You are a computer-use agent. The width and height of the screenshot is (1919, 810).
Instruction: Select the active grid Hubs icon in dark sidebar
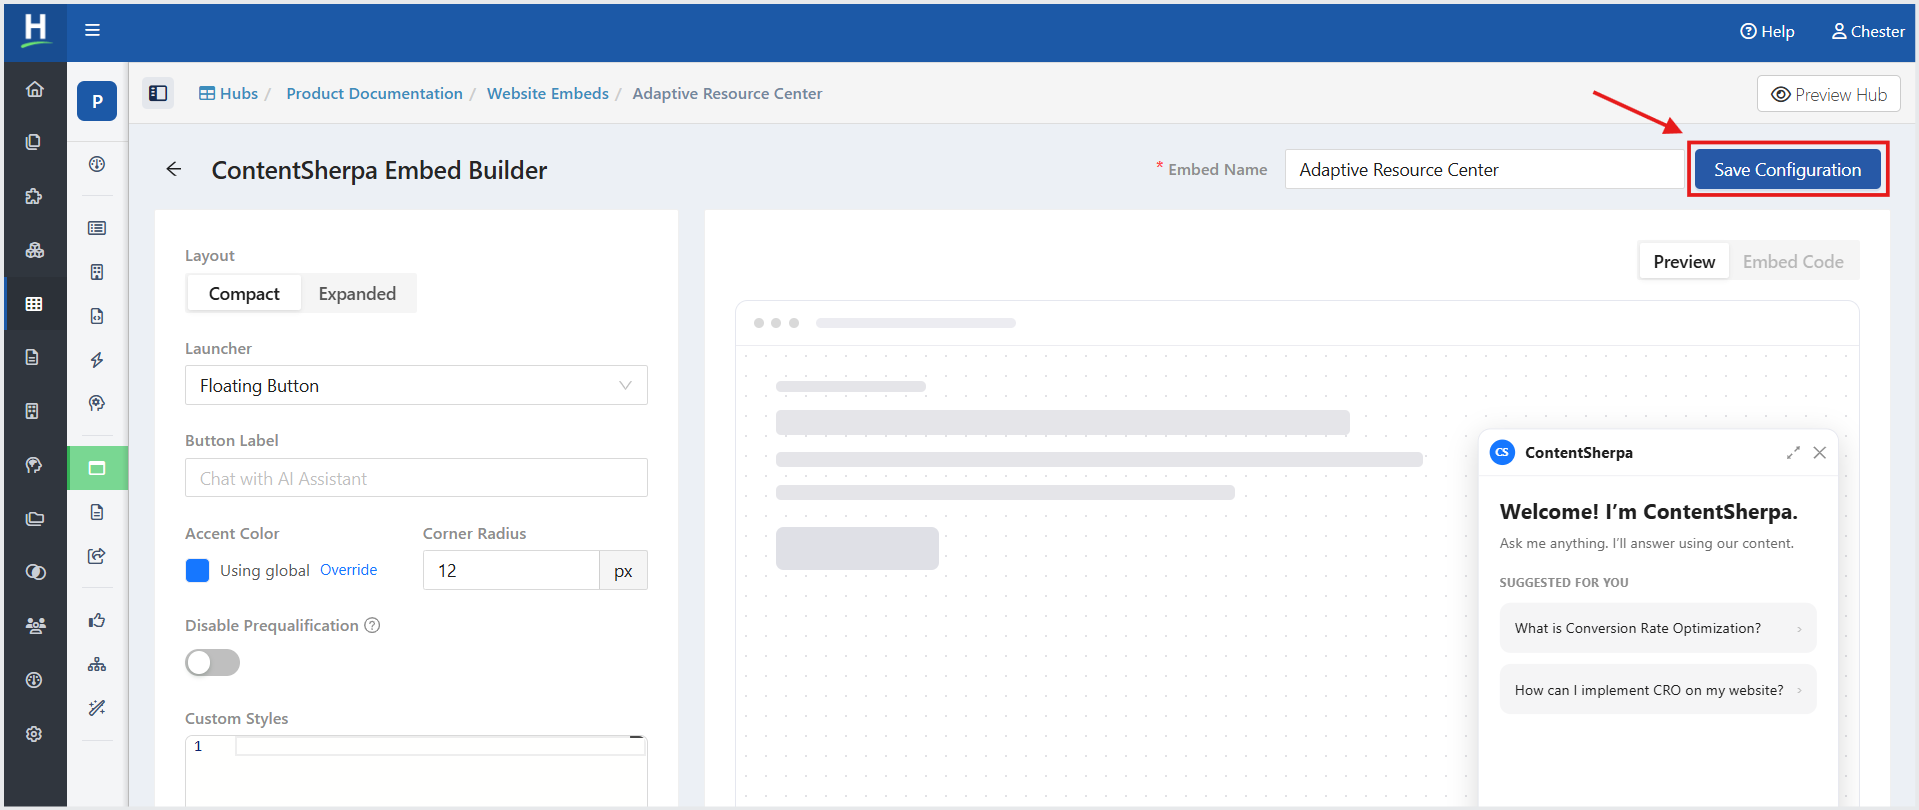click(34, 303)
